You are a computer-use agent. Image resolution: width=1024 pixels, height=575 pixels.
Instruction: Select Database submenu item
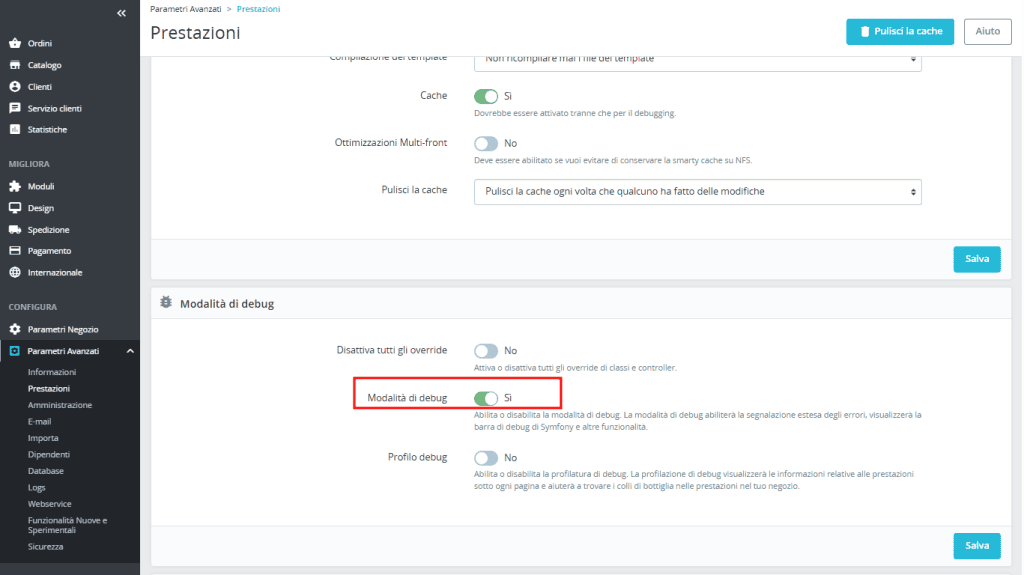coord(46,470)
